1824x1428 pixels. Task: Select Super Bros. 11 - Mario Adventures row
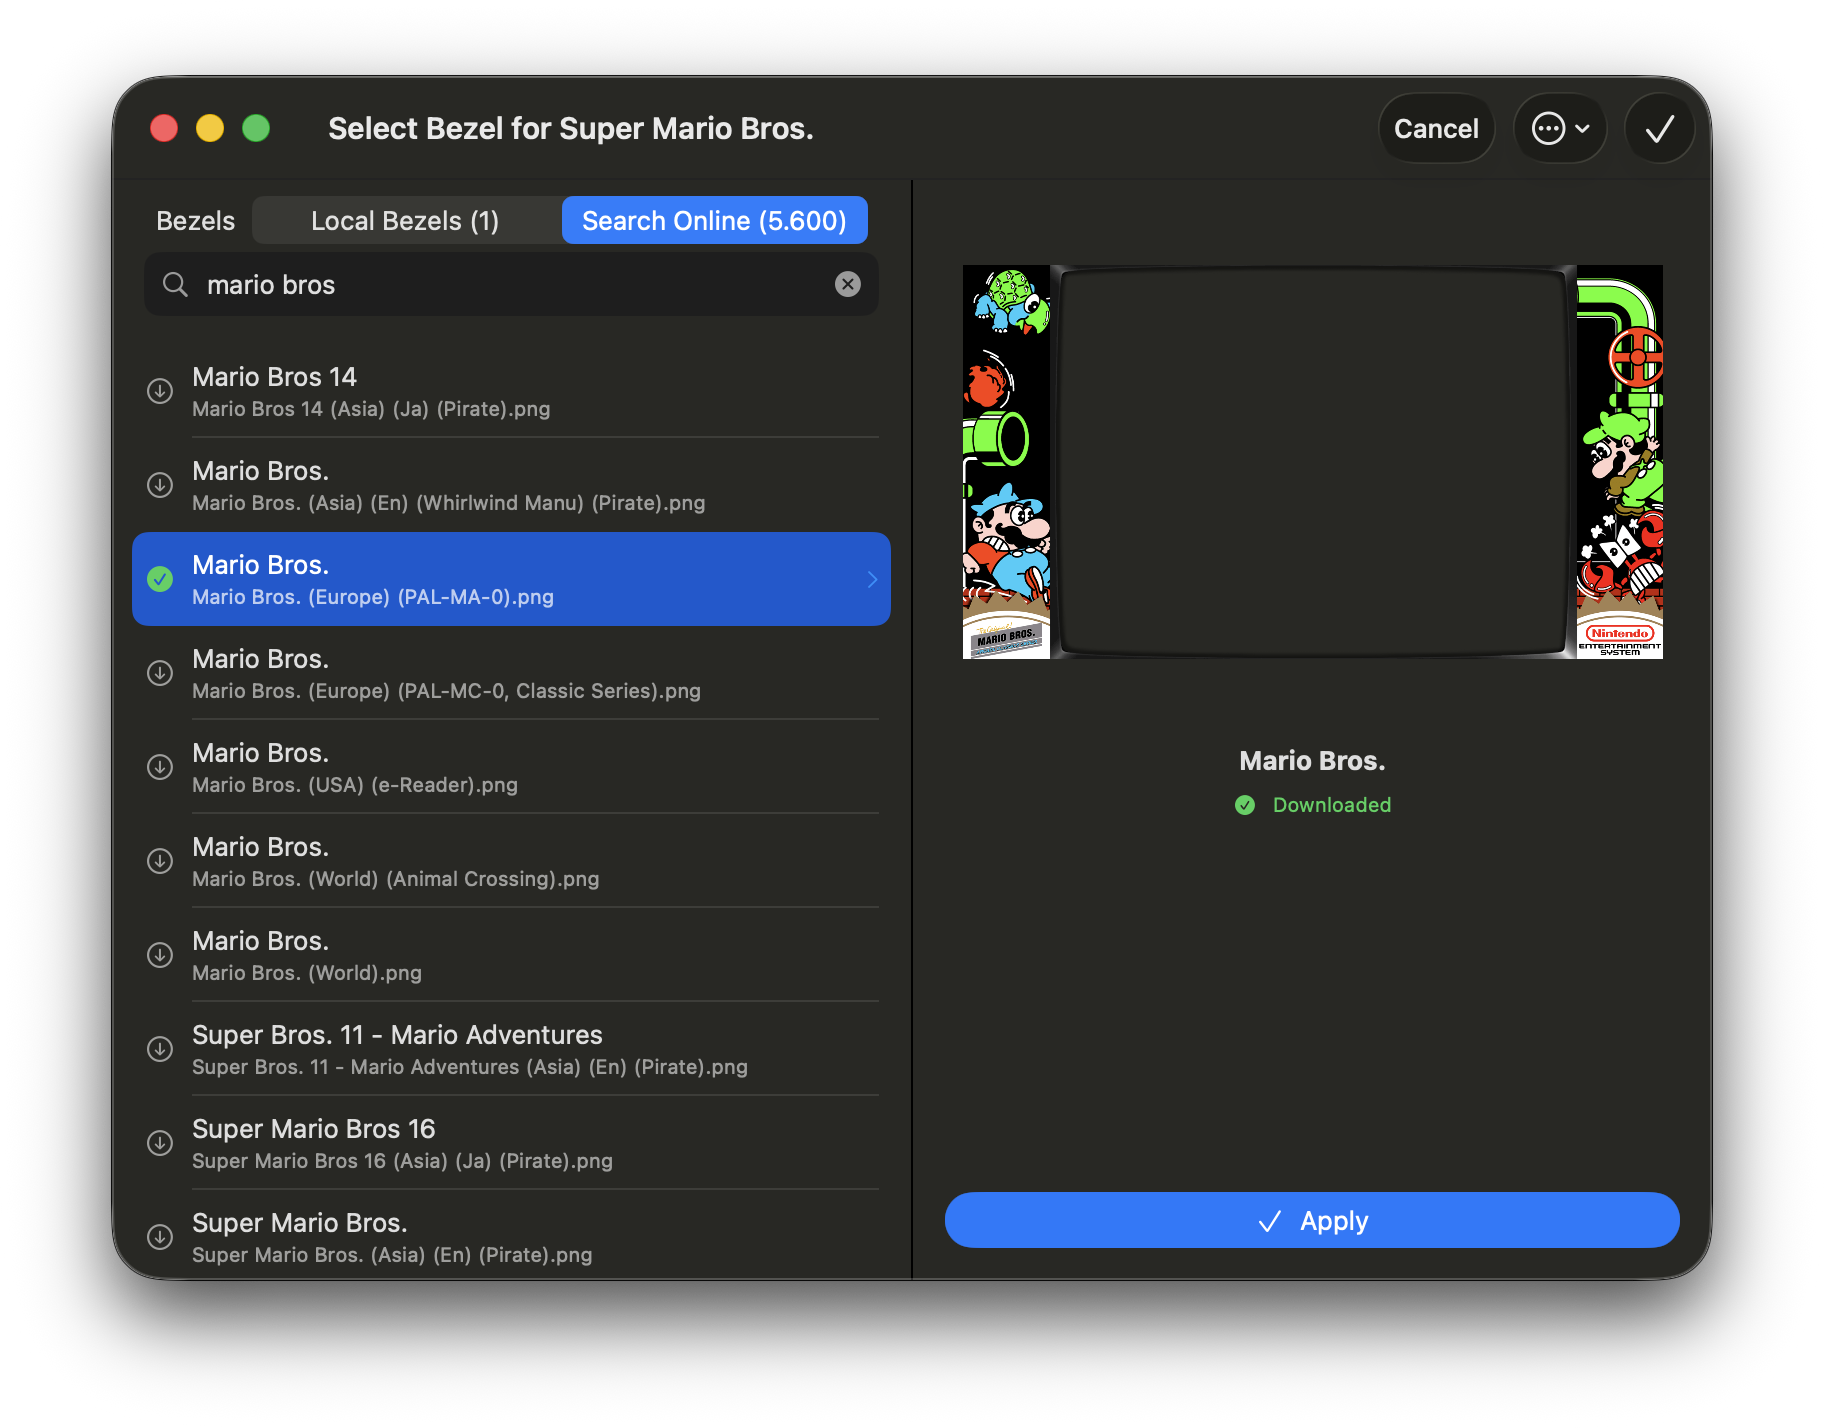(511, 1049)
